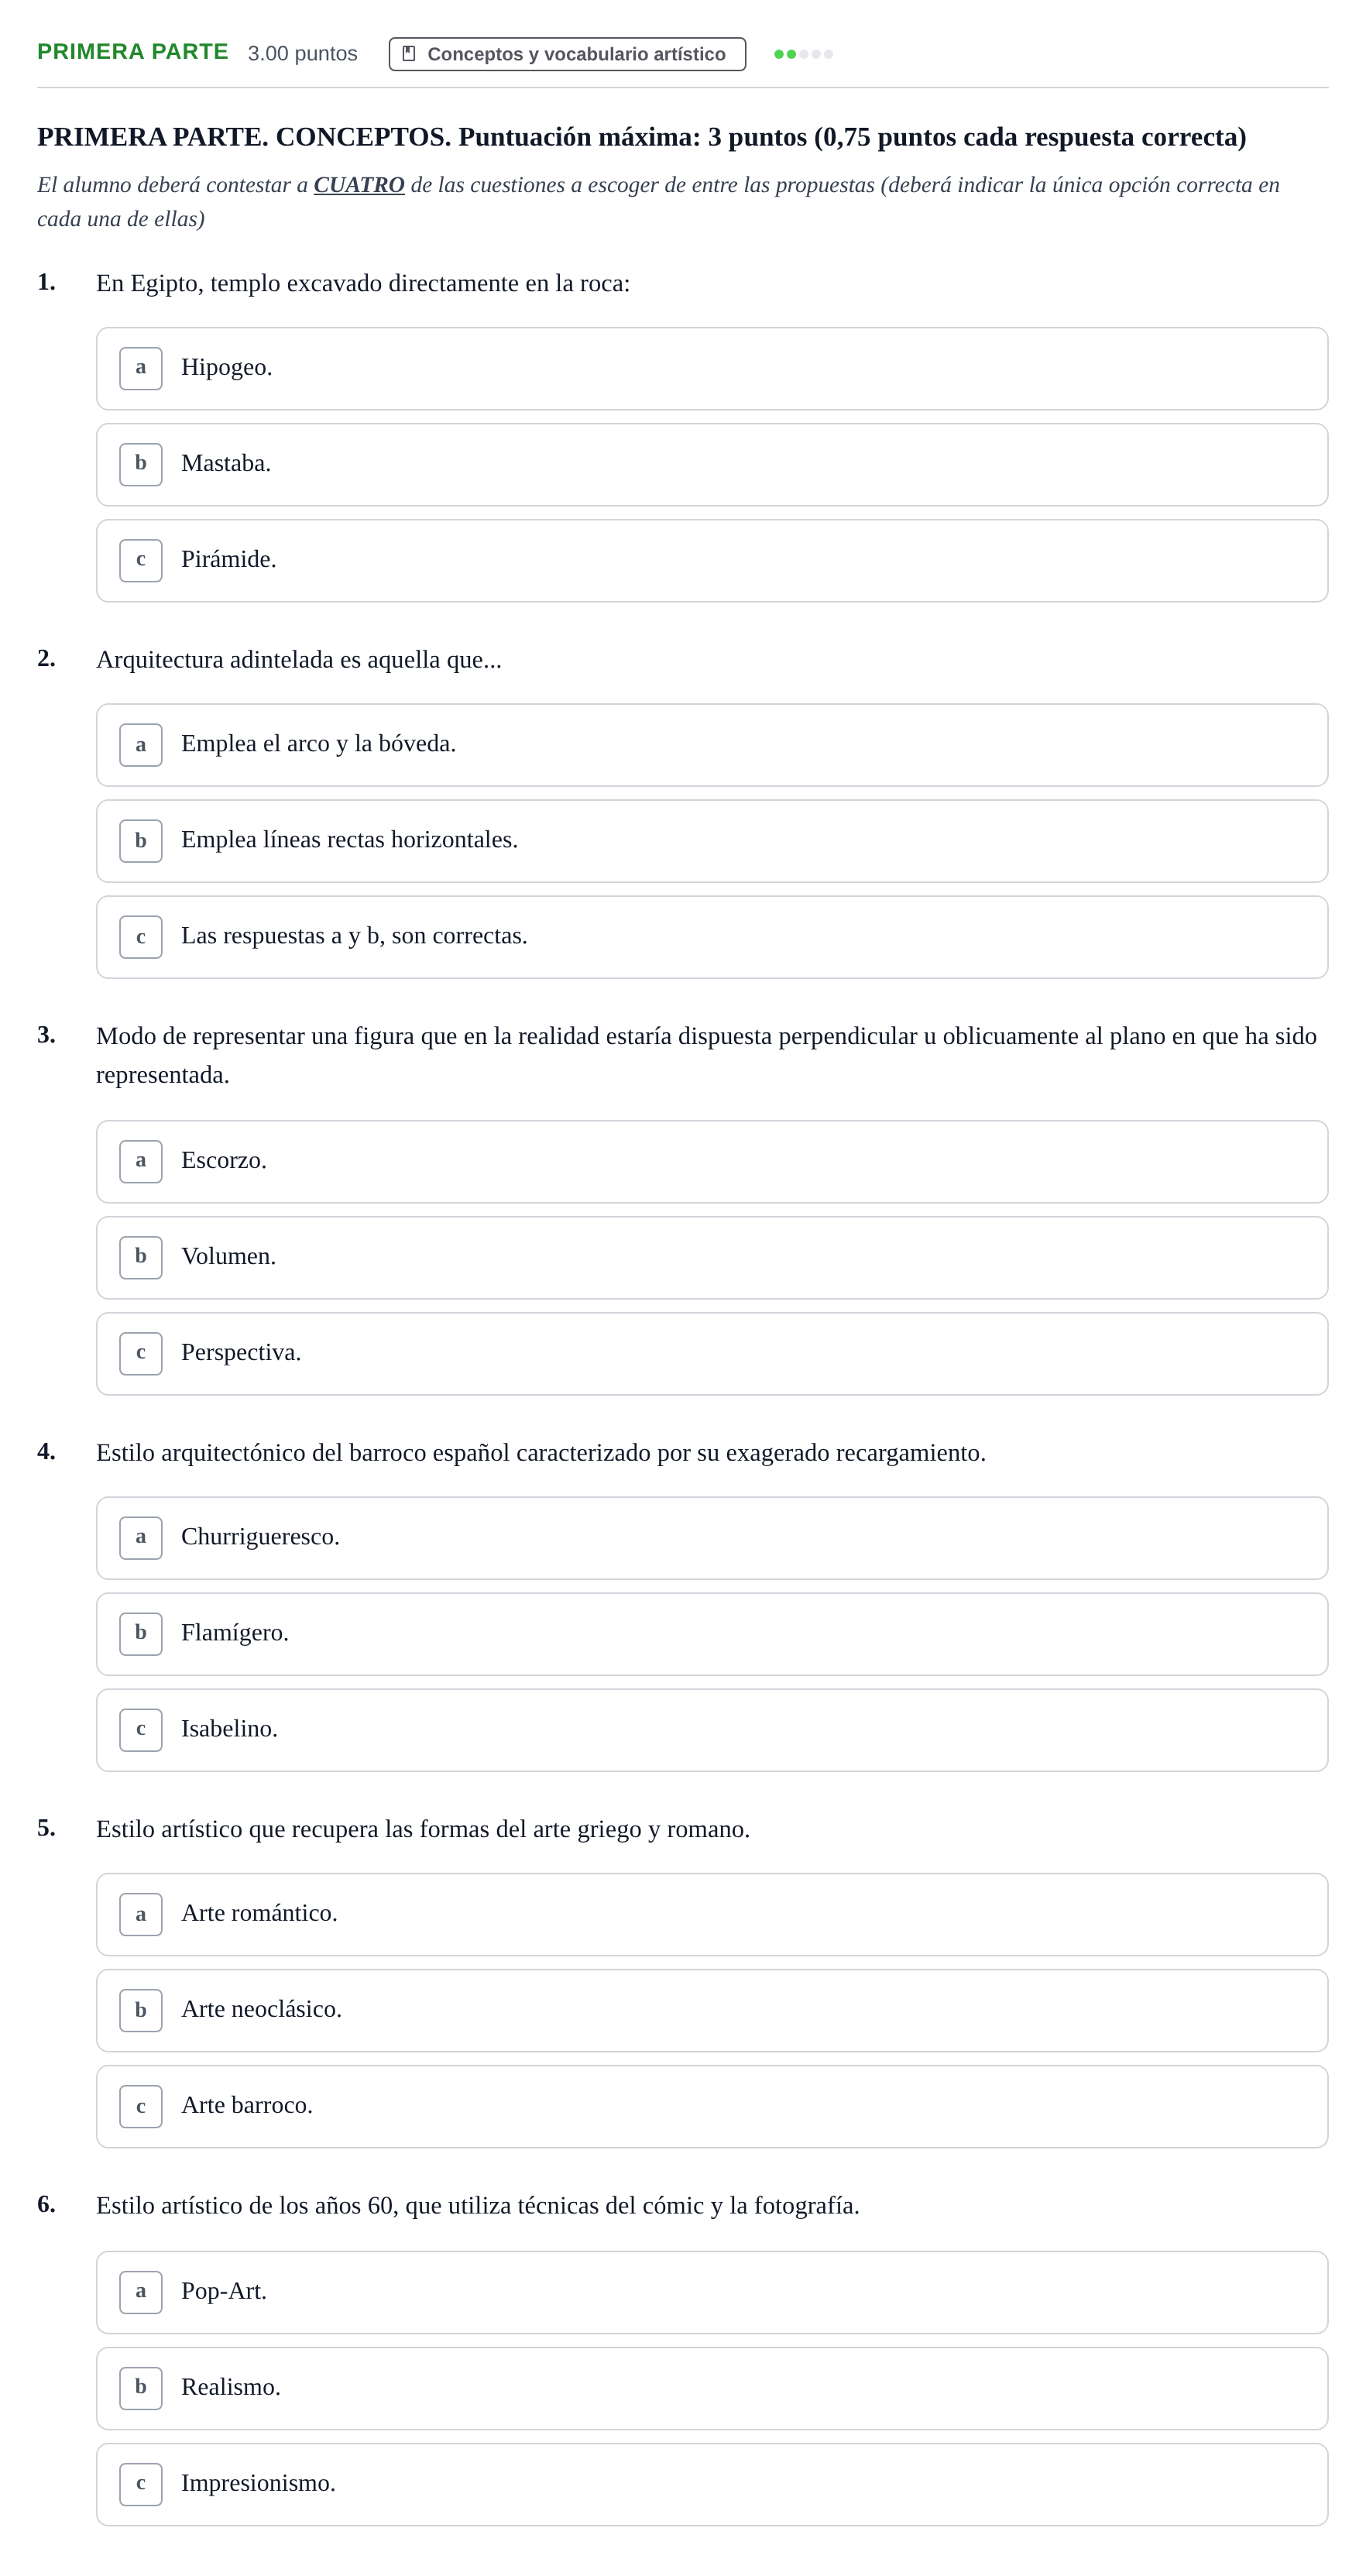This screenshot has width=1366, height=2576.
Task: Click the PRIMERA PARTE section heading
Action: click(132, 52)
